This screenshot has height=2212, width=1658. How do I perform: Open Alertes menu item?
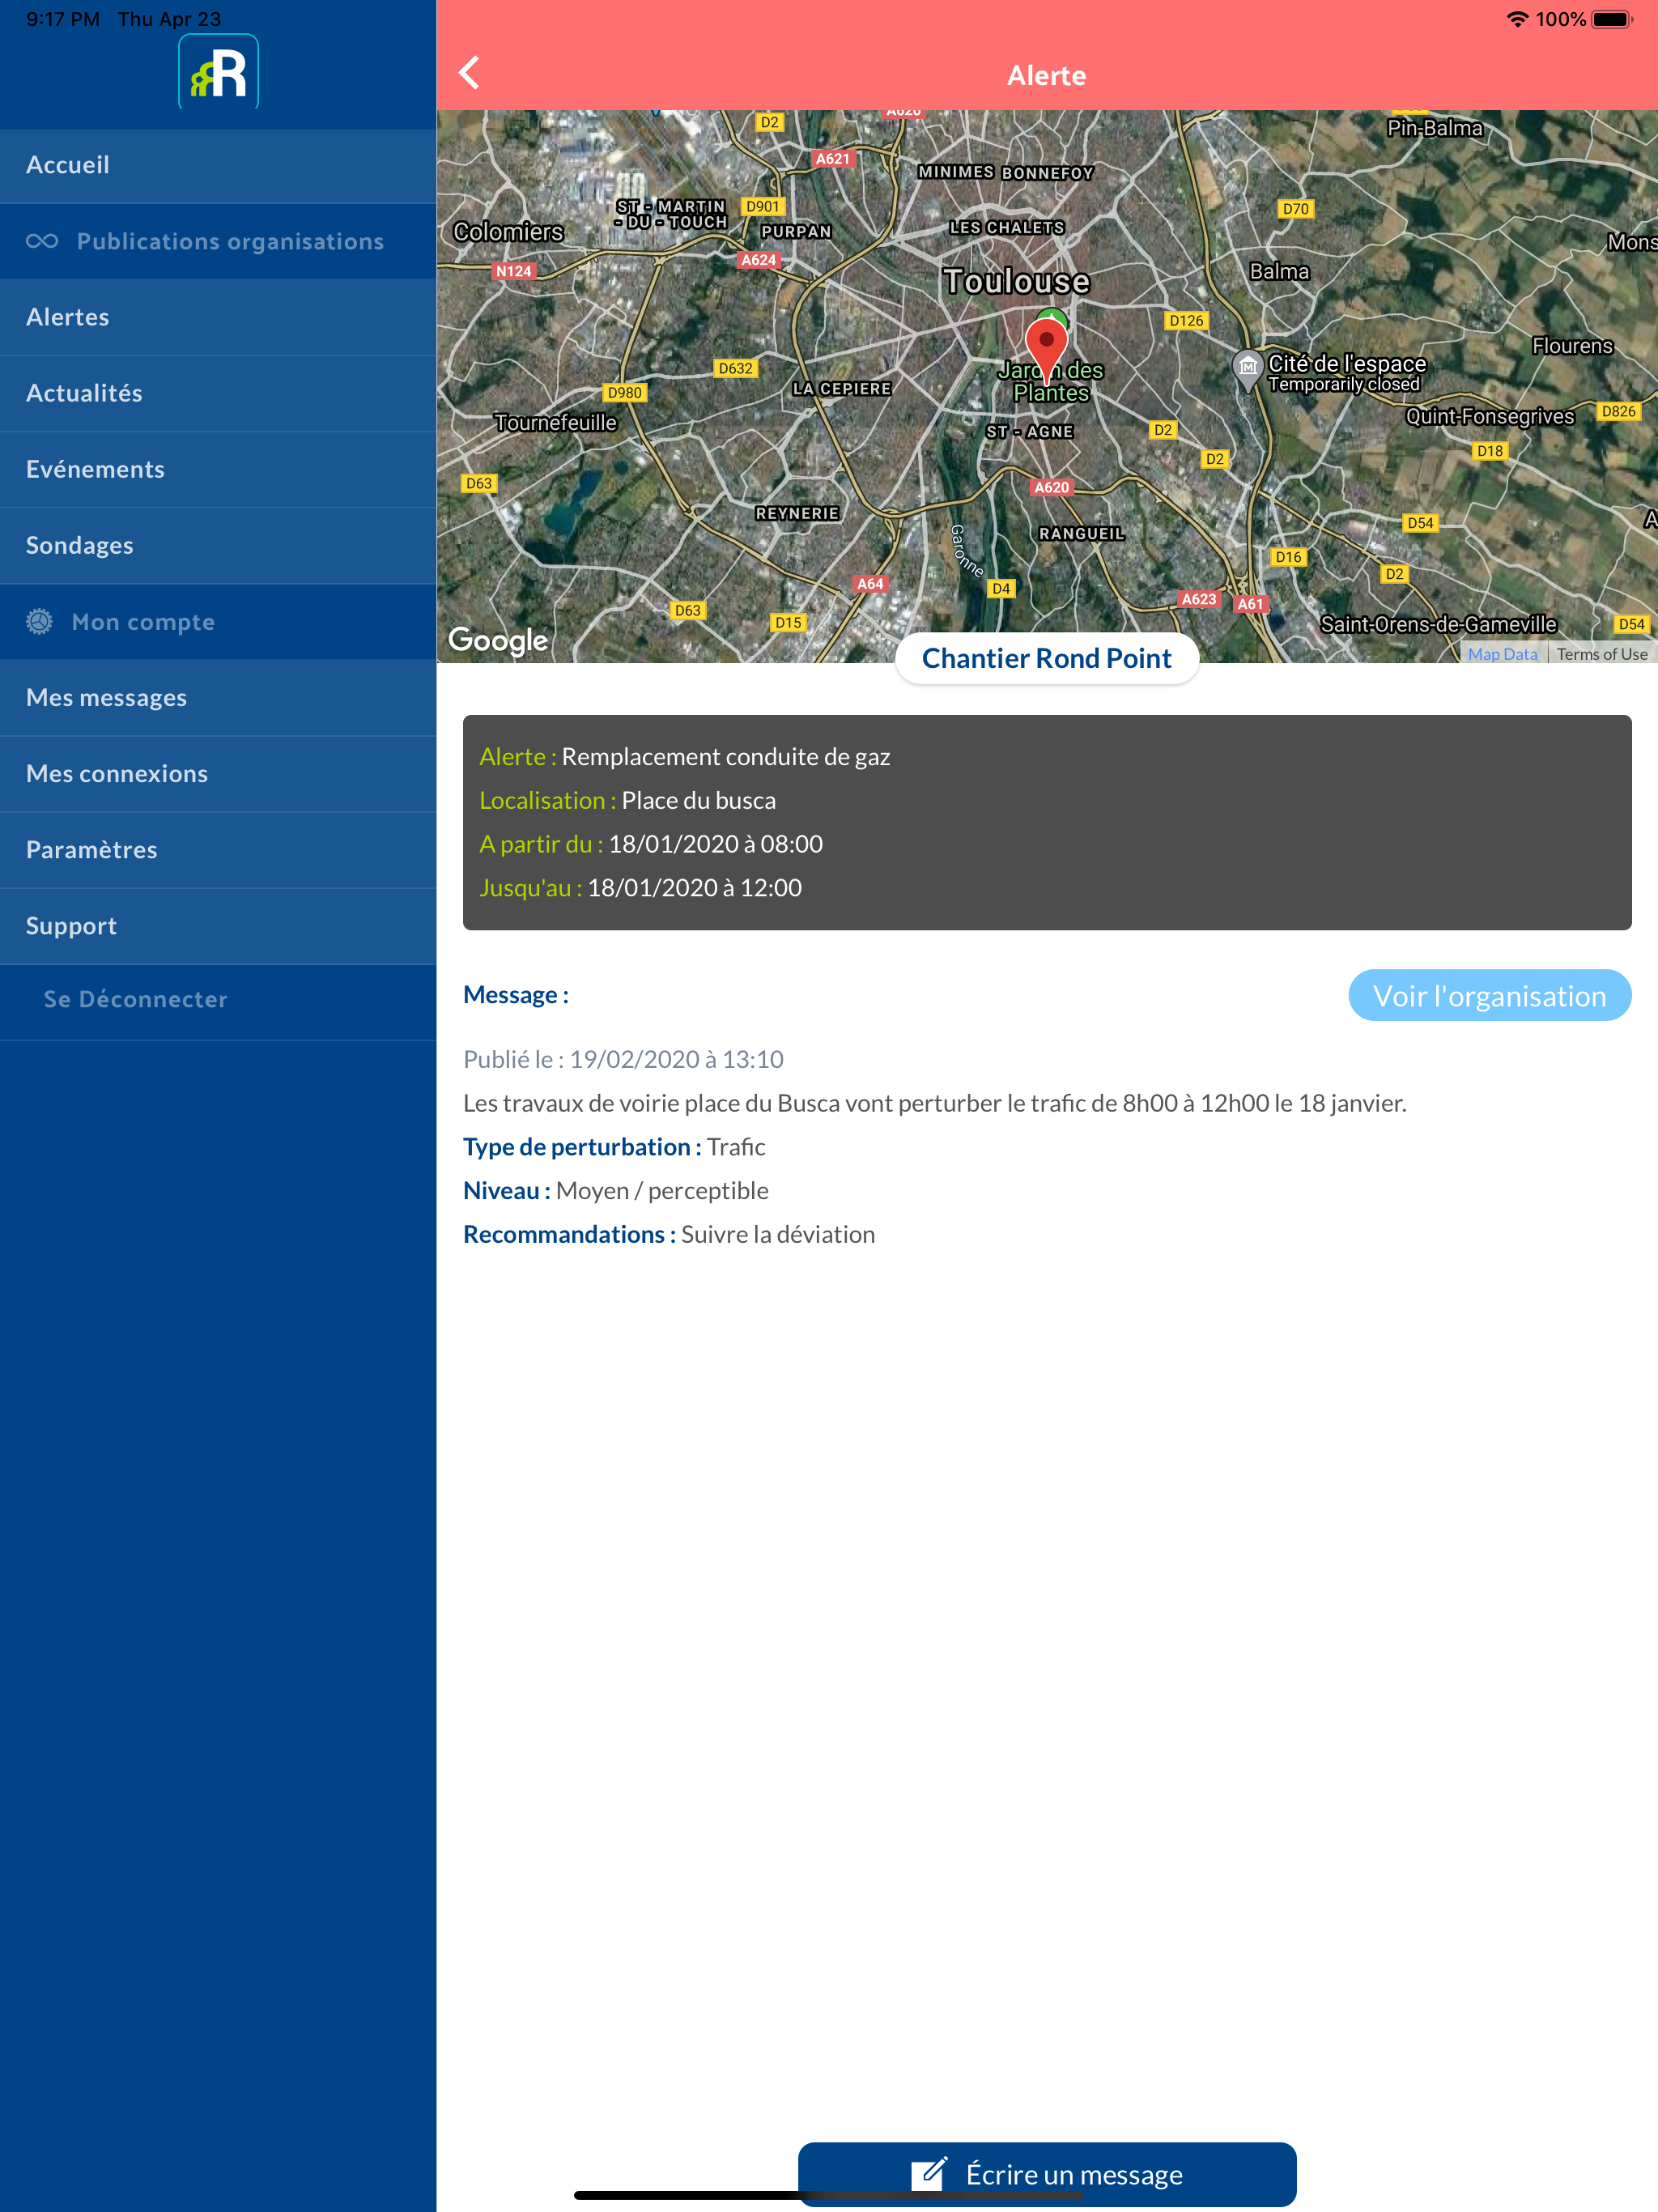(218, 317)
